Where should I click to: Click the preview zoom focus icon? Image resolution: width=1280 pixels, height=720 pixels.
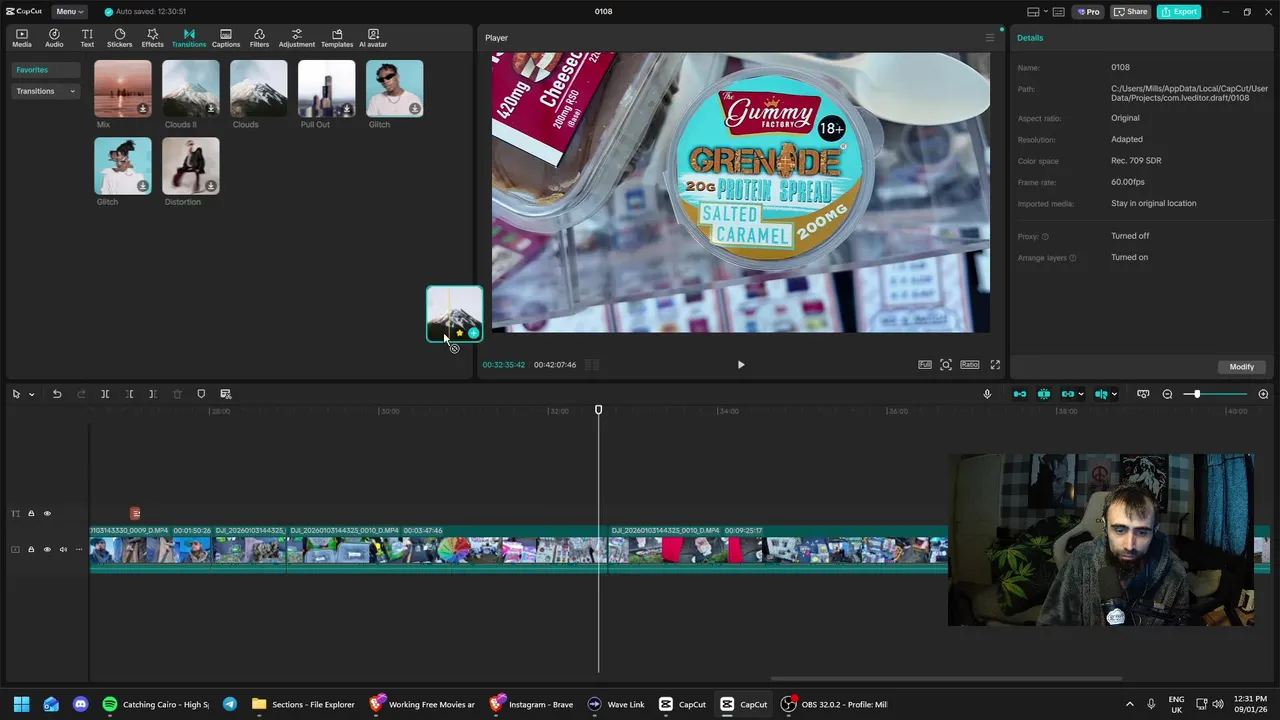pyautogui.click(x=946, y=365)
